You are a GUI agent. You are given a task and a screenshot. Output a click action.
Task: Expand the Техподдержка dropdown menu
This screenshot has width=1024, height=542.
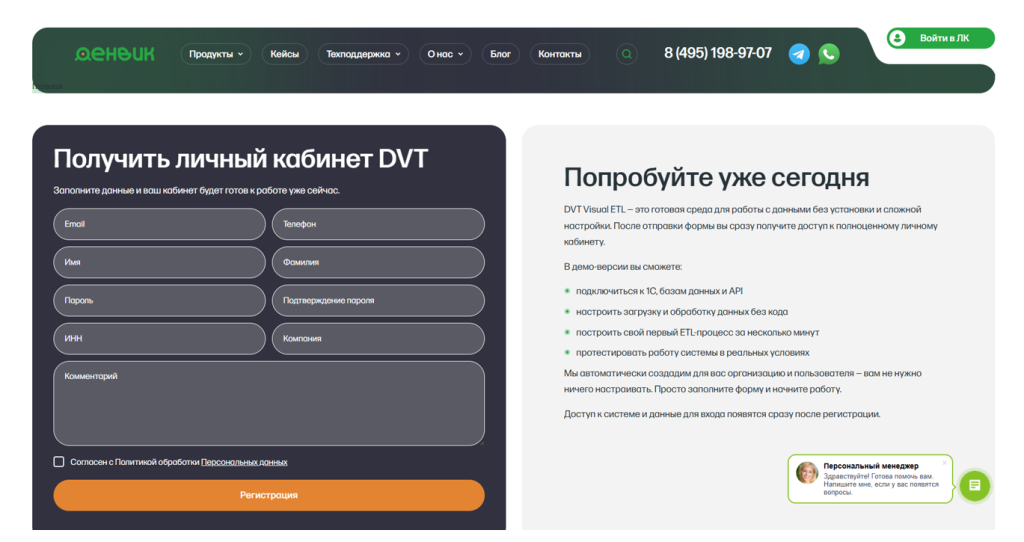coord(363,54)
